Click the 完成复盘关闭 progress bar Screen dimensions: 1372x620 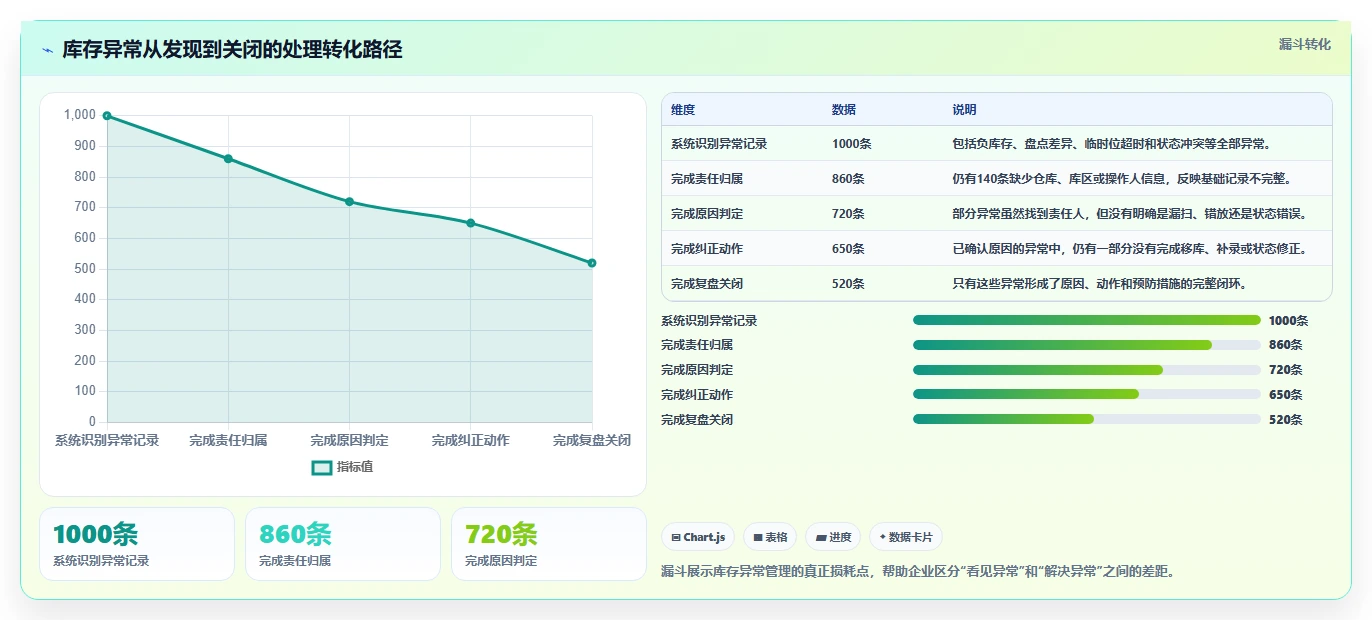(x=1086, y=419)
